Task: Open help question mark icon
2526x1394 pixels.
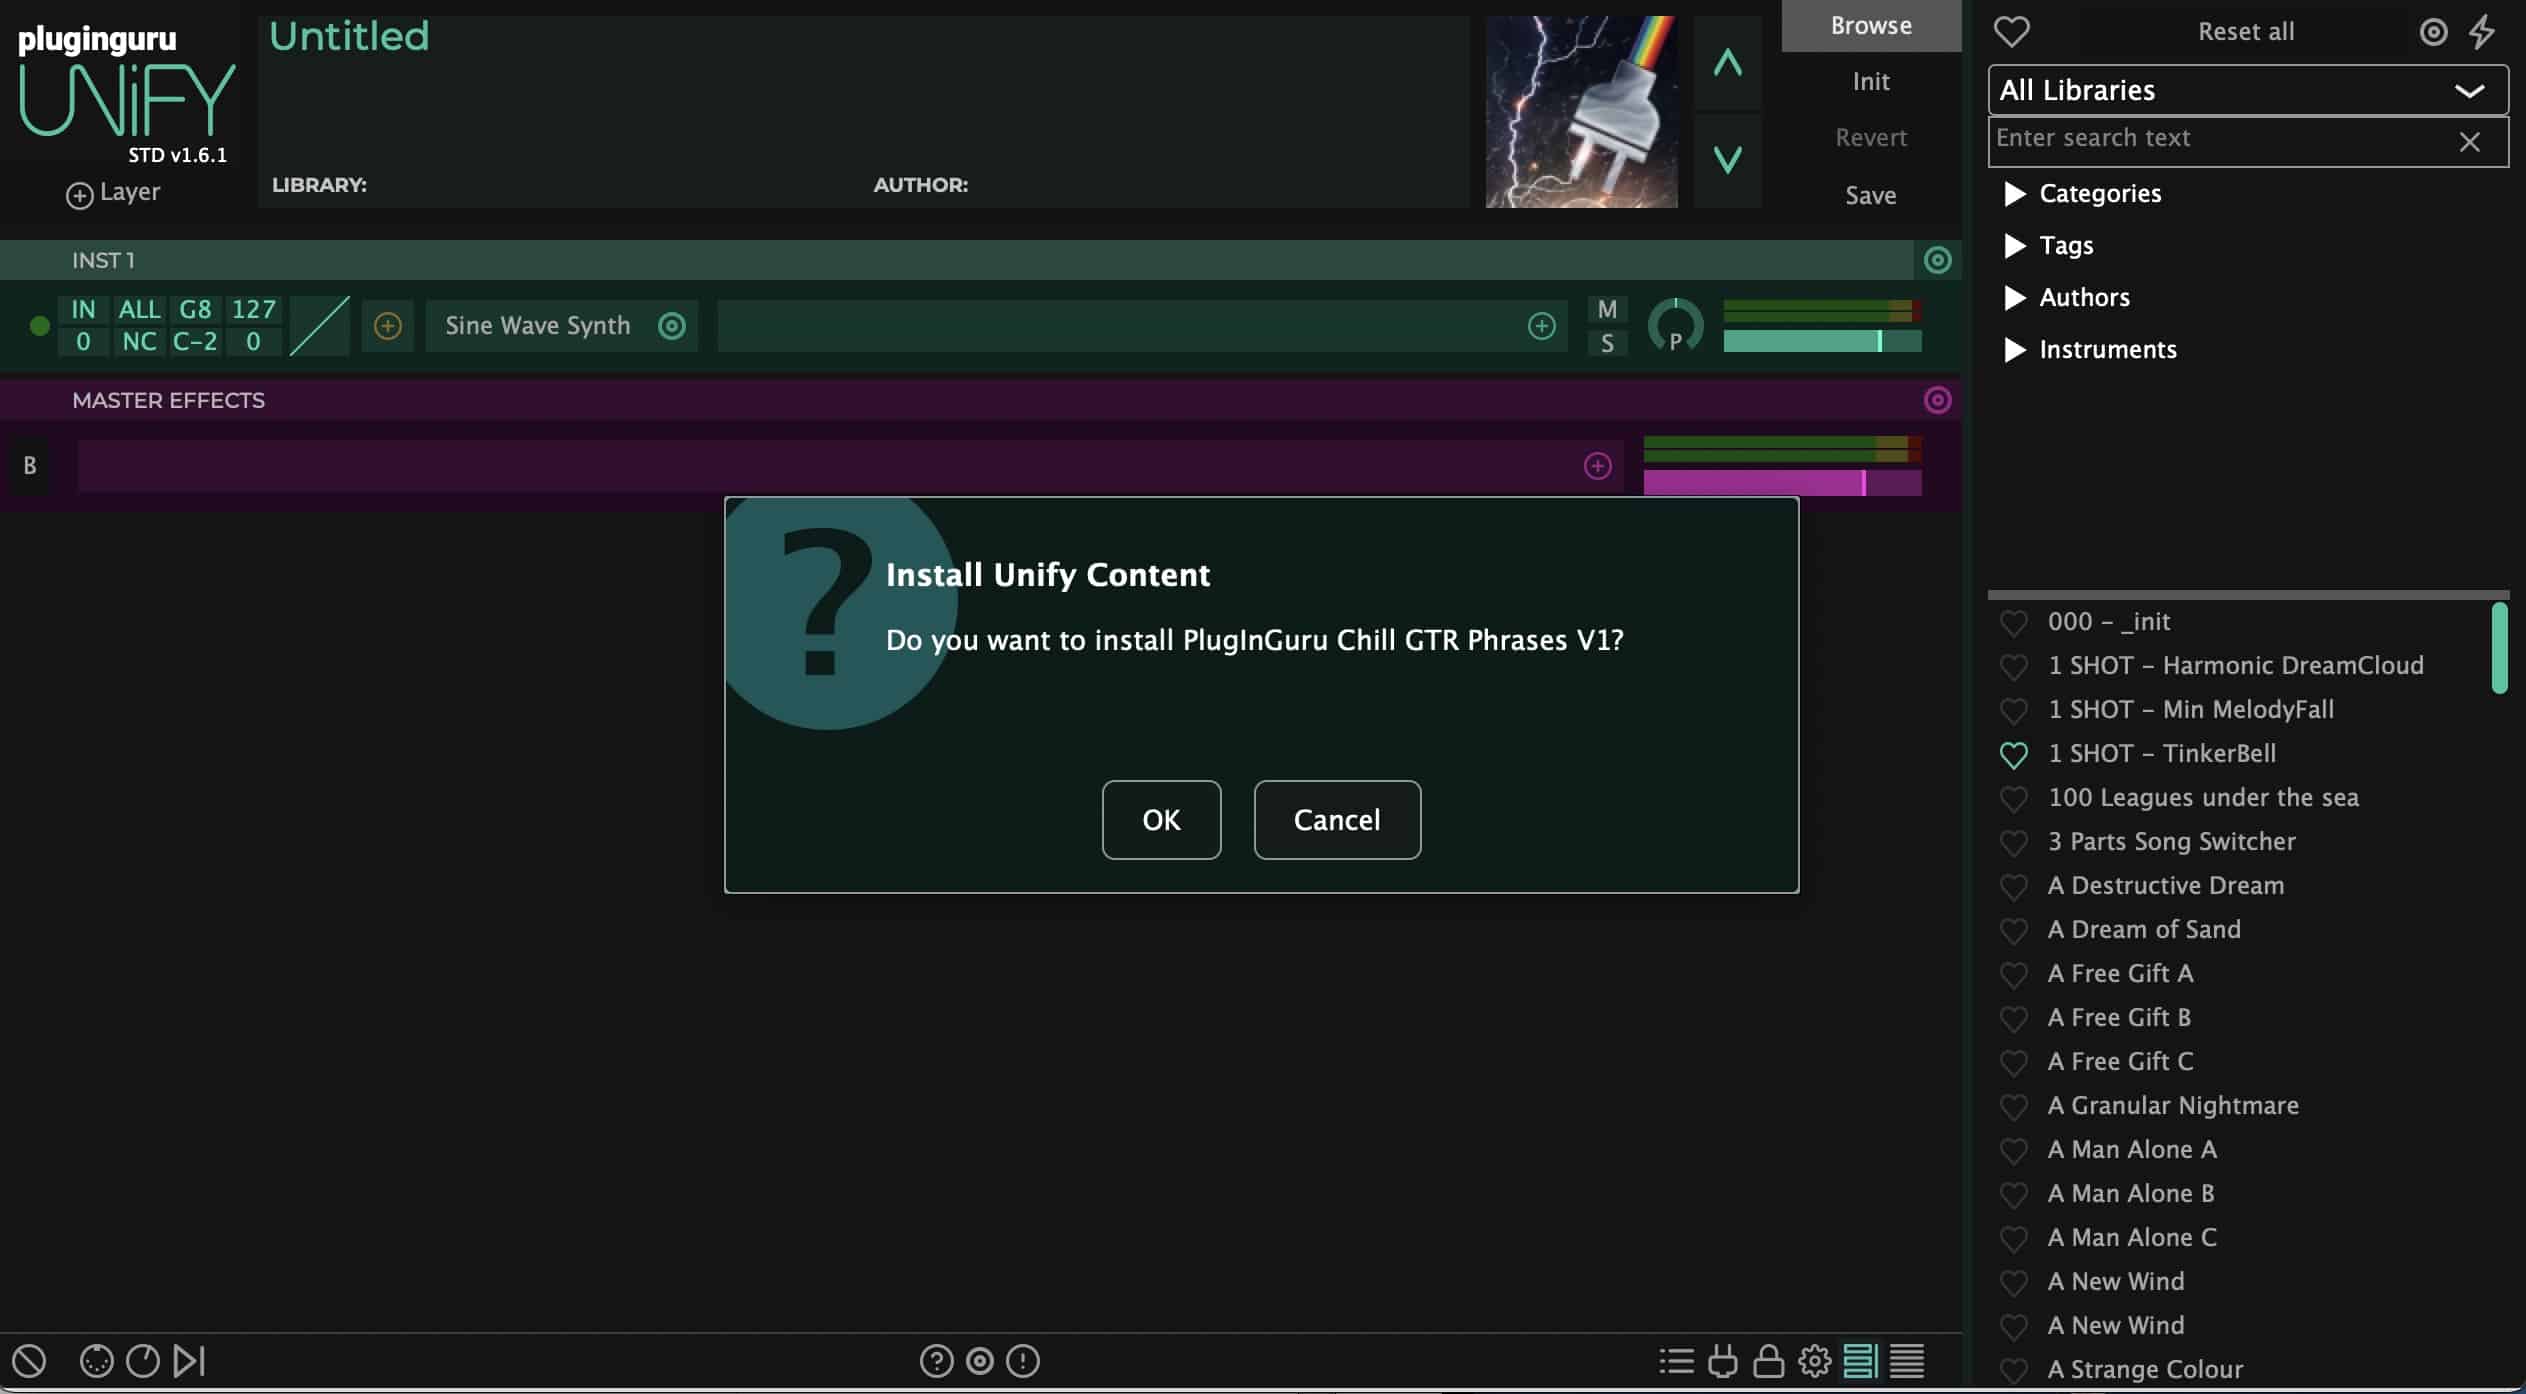Action: (937, 1361)
